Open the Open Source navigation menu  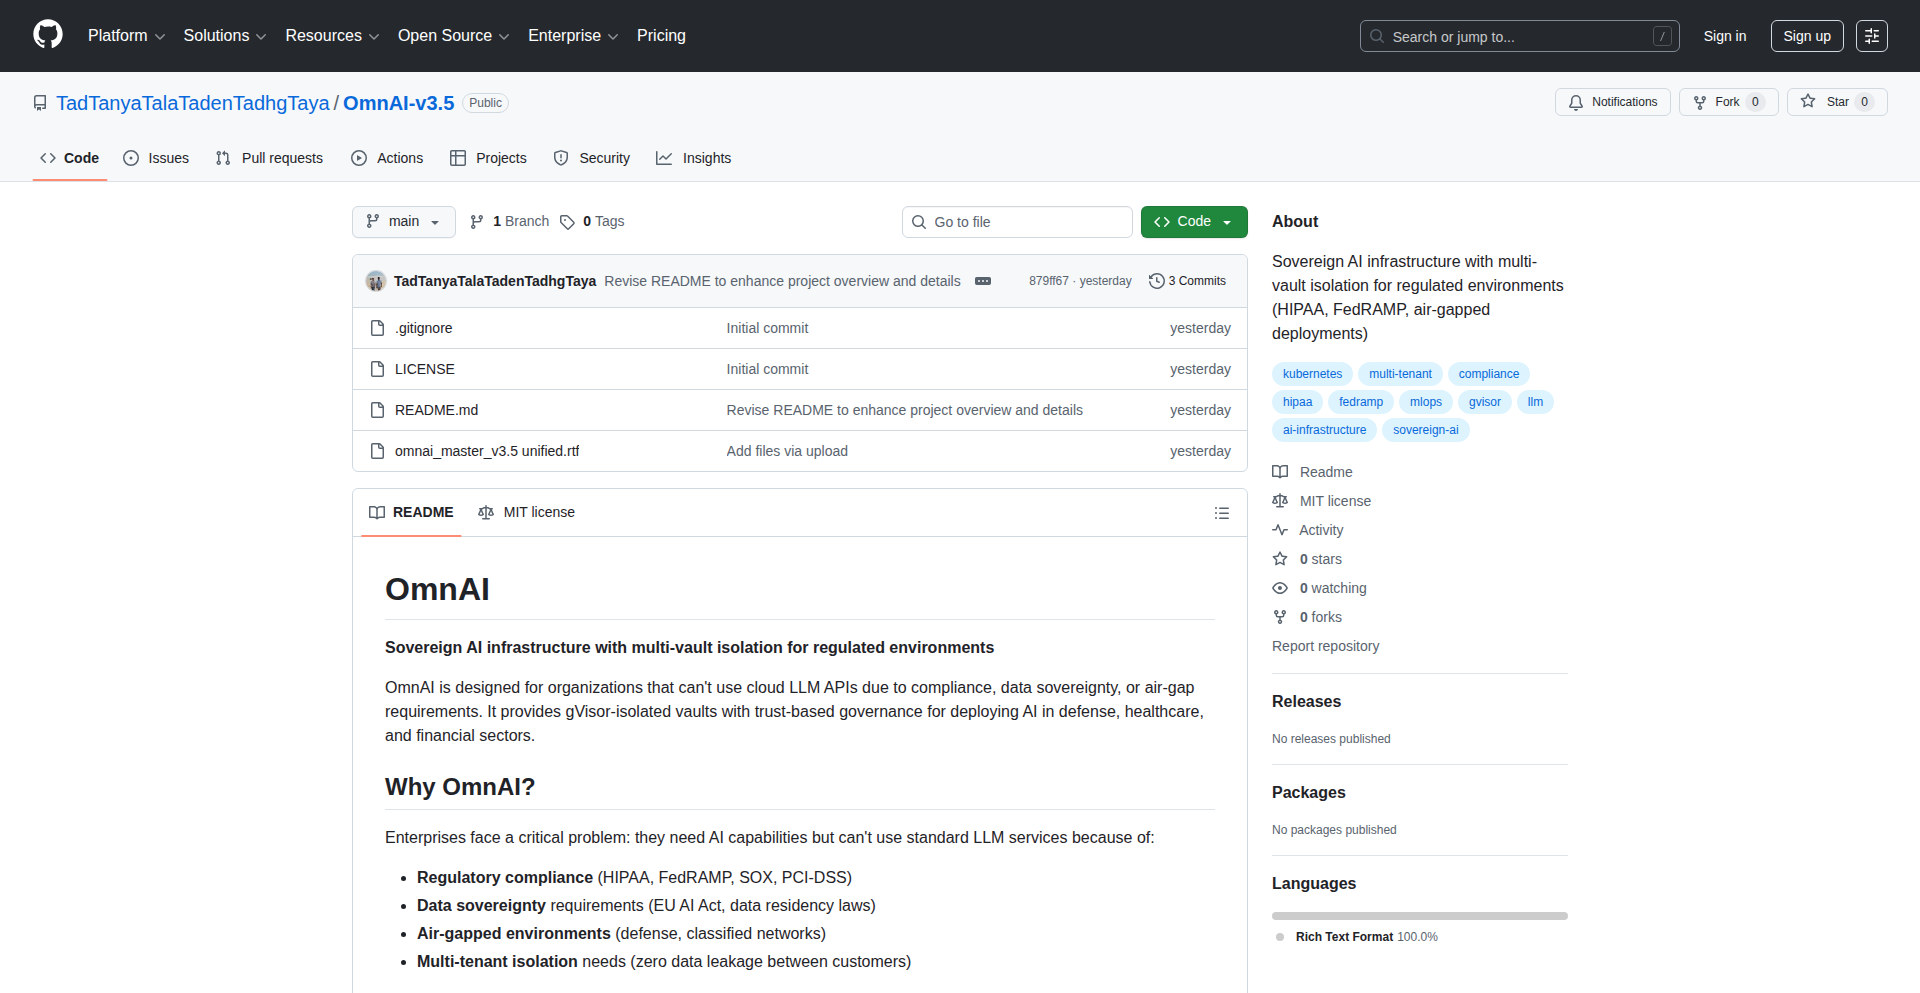pos(453,36)
